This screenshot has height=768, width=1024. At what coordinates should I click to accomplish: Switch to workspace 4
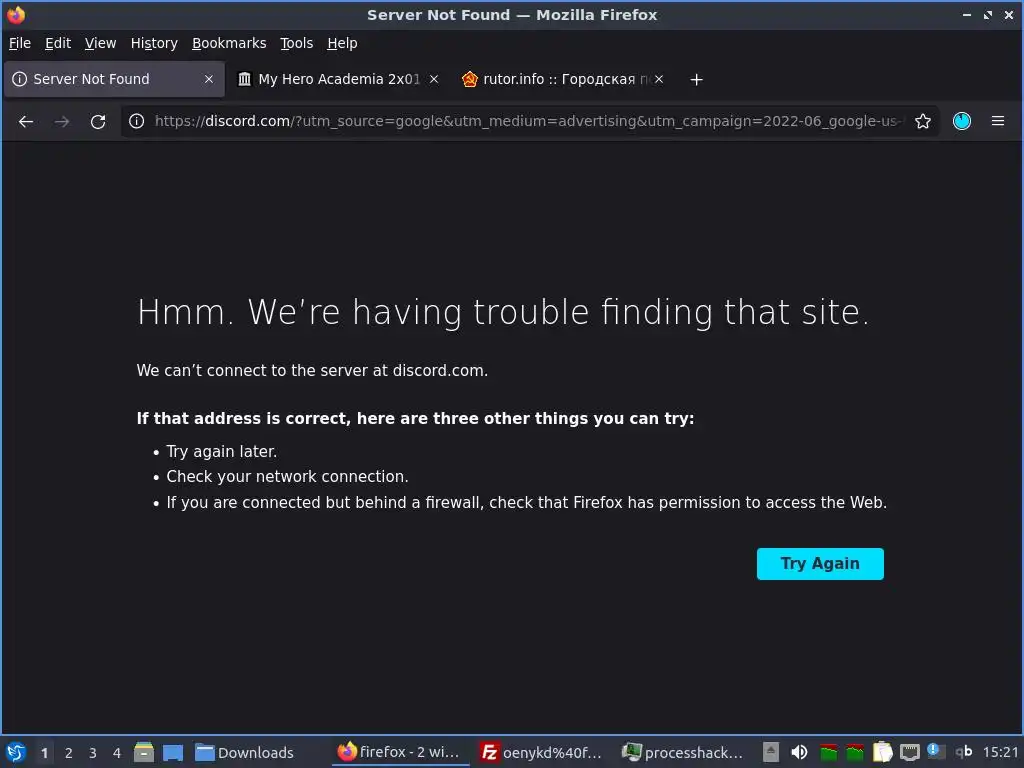click(117, 753)
